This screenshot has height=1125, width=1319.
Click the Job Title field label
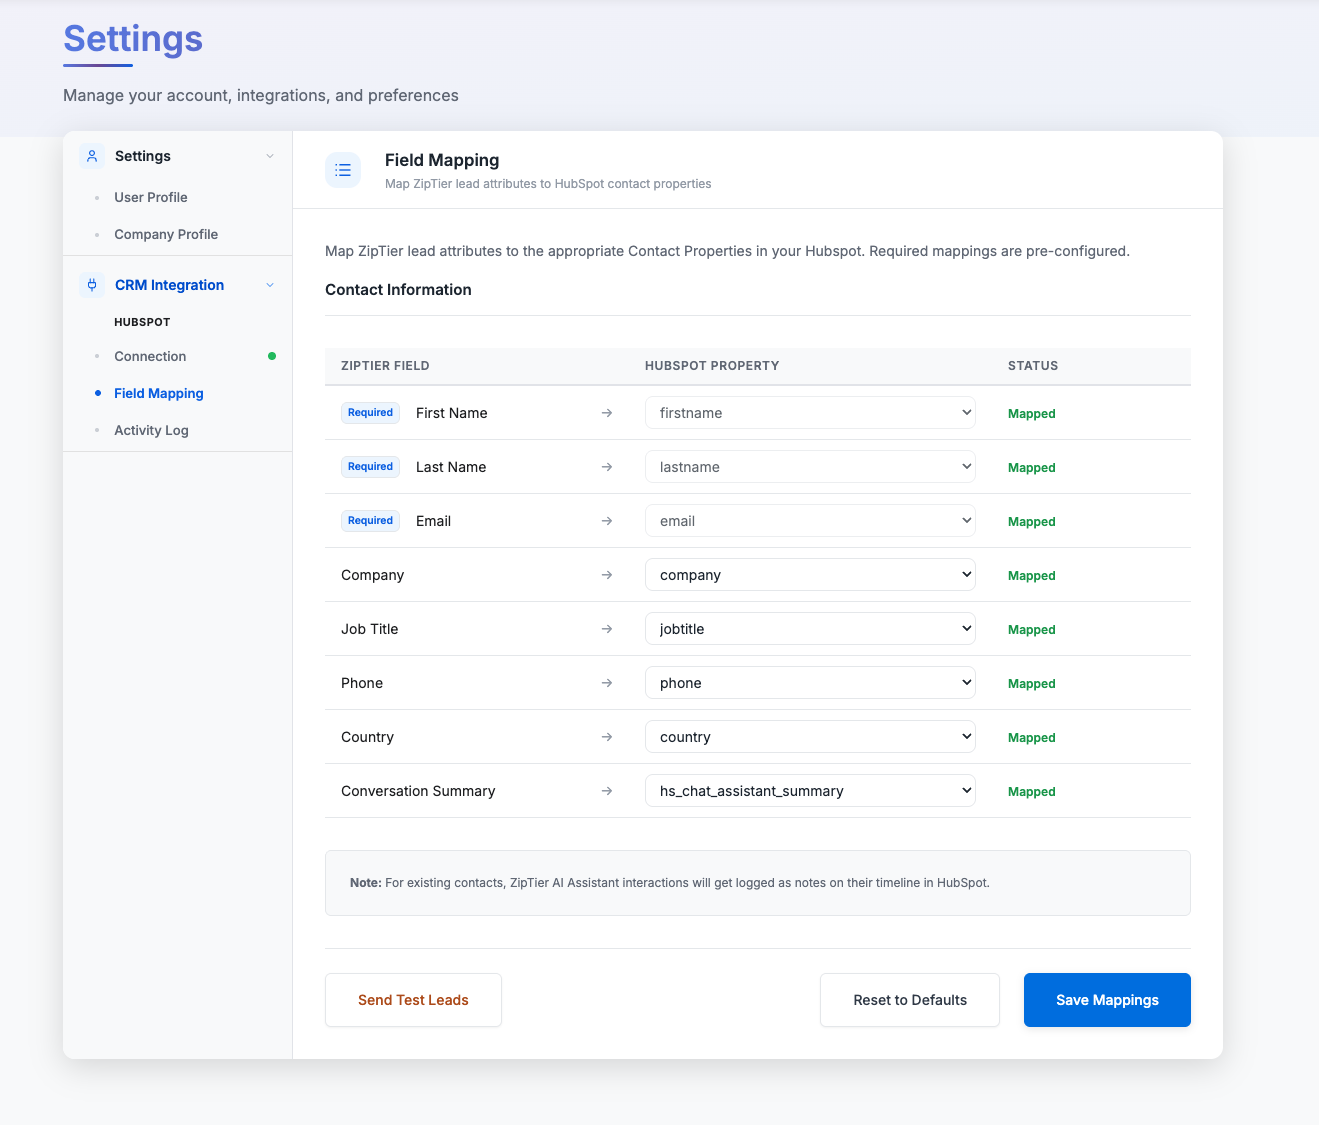[370, 629]
